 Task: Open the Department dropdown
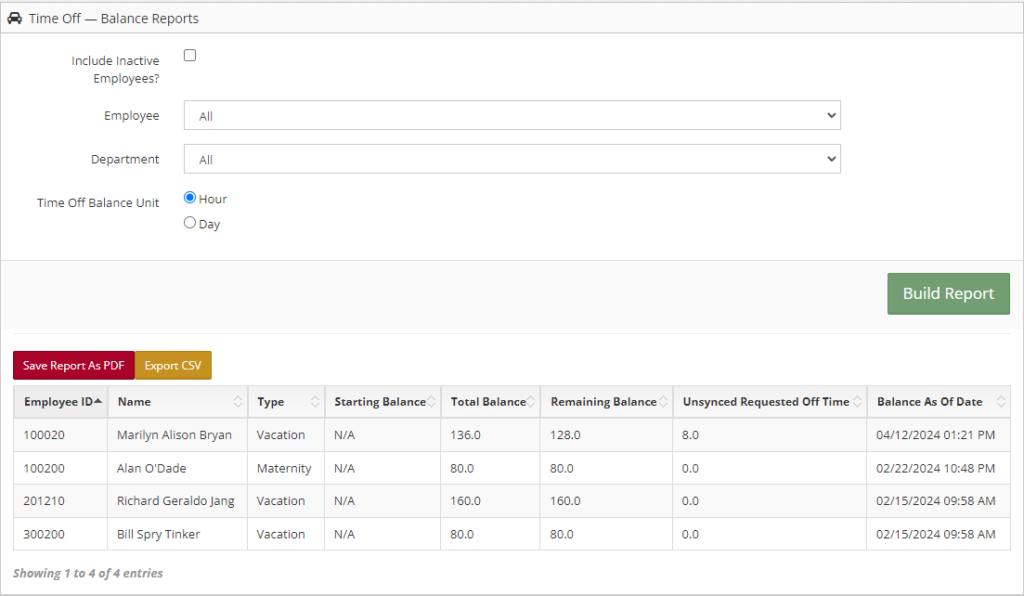click(512, 159)
